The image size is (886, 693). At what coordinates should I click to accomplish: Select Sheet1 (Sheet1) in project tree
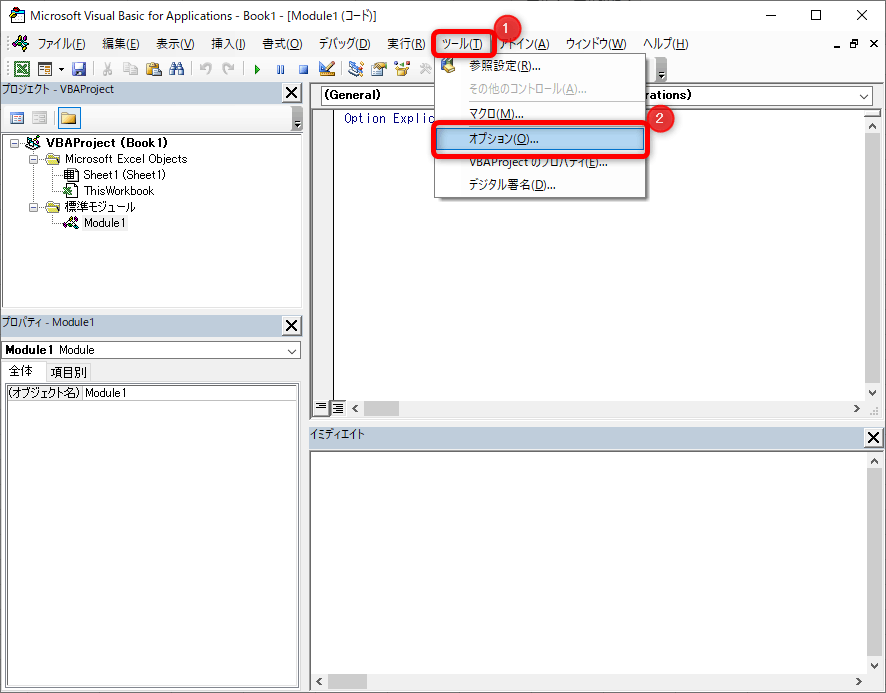(x=124, y=175)
